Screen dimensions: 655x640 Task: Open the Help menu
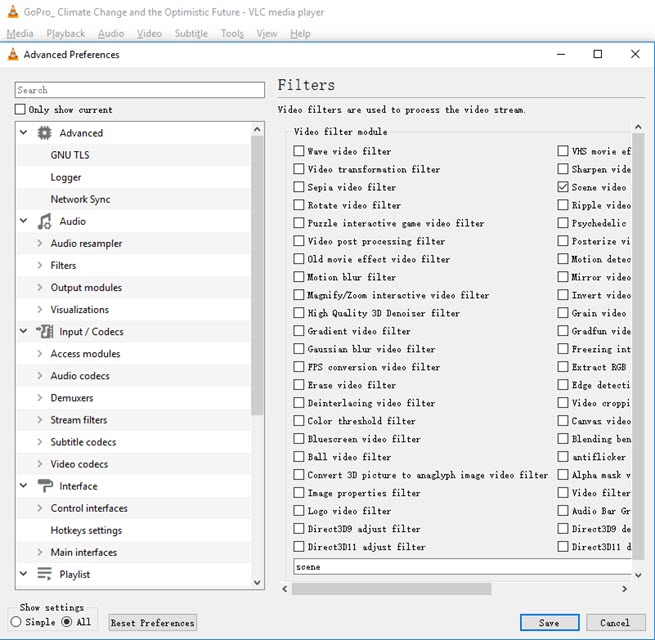click(x=300, y=33)
